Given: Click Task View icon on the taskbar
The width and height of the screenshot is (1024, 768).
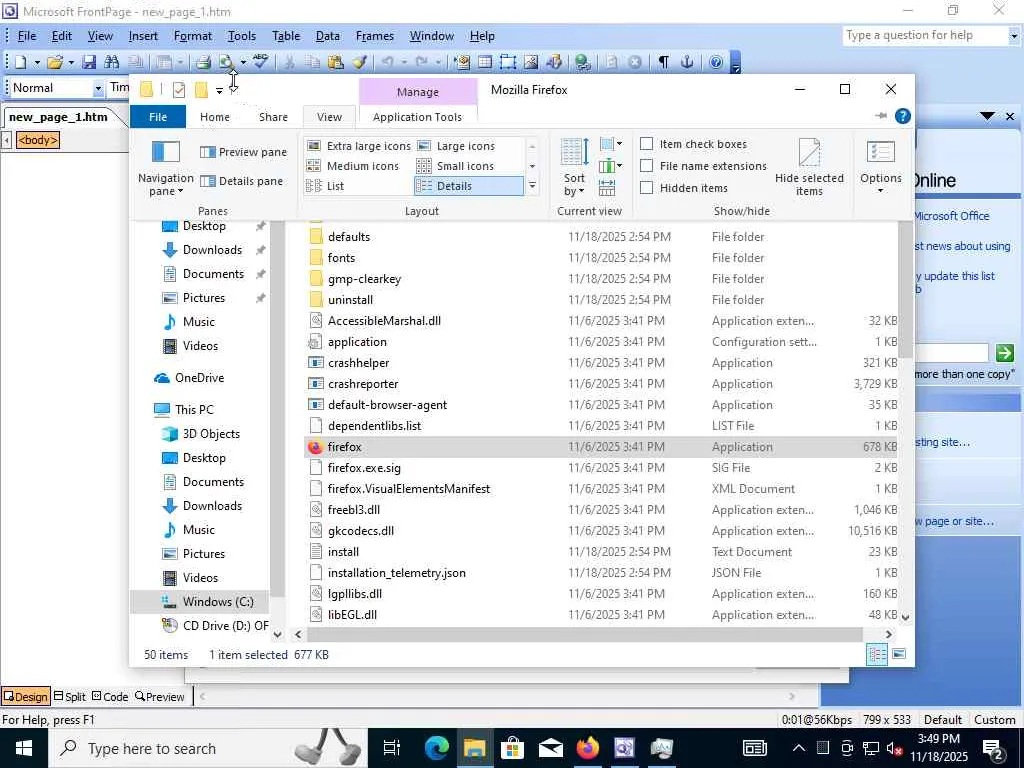Looking at the screenshot, I should pyautogui.click(x=392, y=748).
